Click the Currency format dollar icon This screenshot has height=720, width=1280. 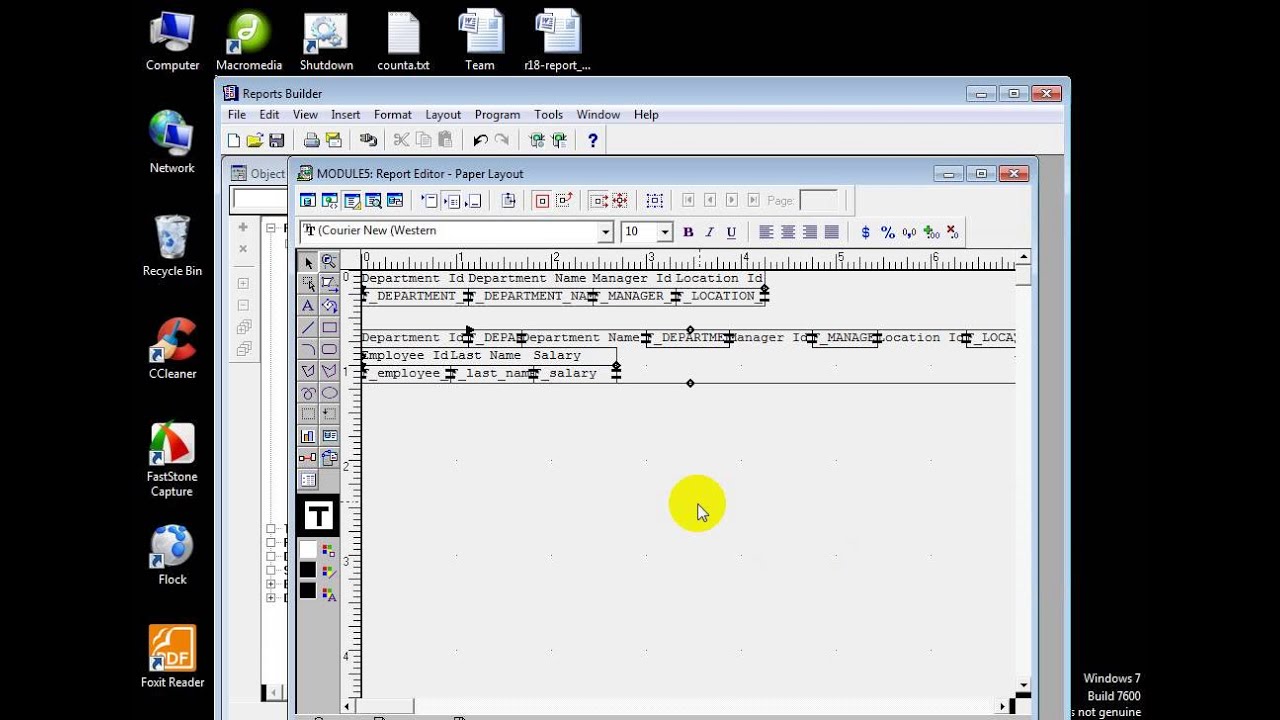coord(866,232)
